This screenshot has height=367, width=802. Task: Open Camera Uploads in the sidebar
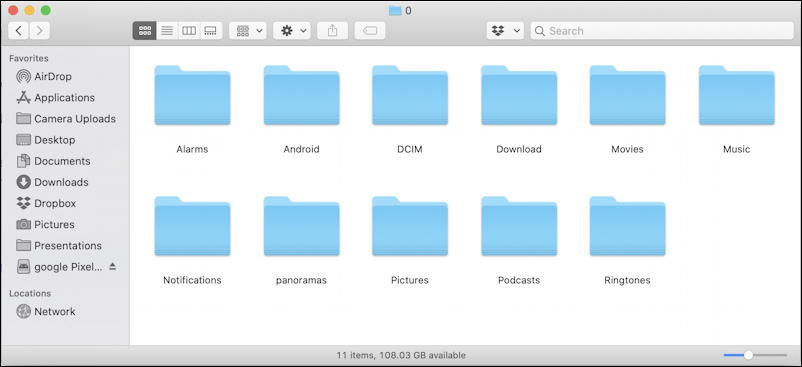point(65,119)
